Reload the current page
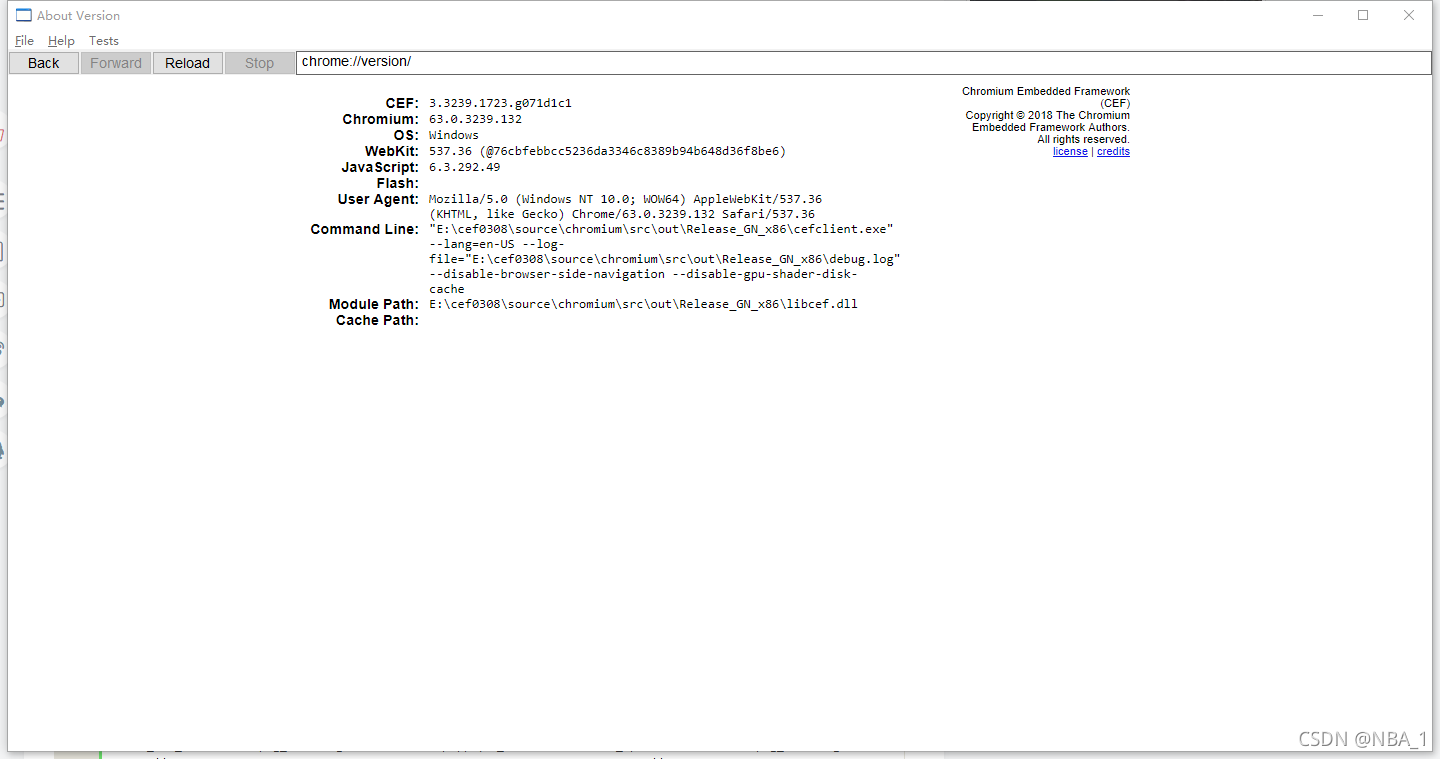This screenshot has width=1440, height=759. click(x=188, y=63)
